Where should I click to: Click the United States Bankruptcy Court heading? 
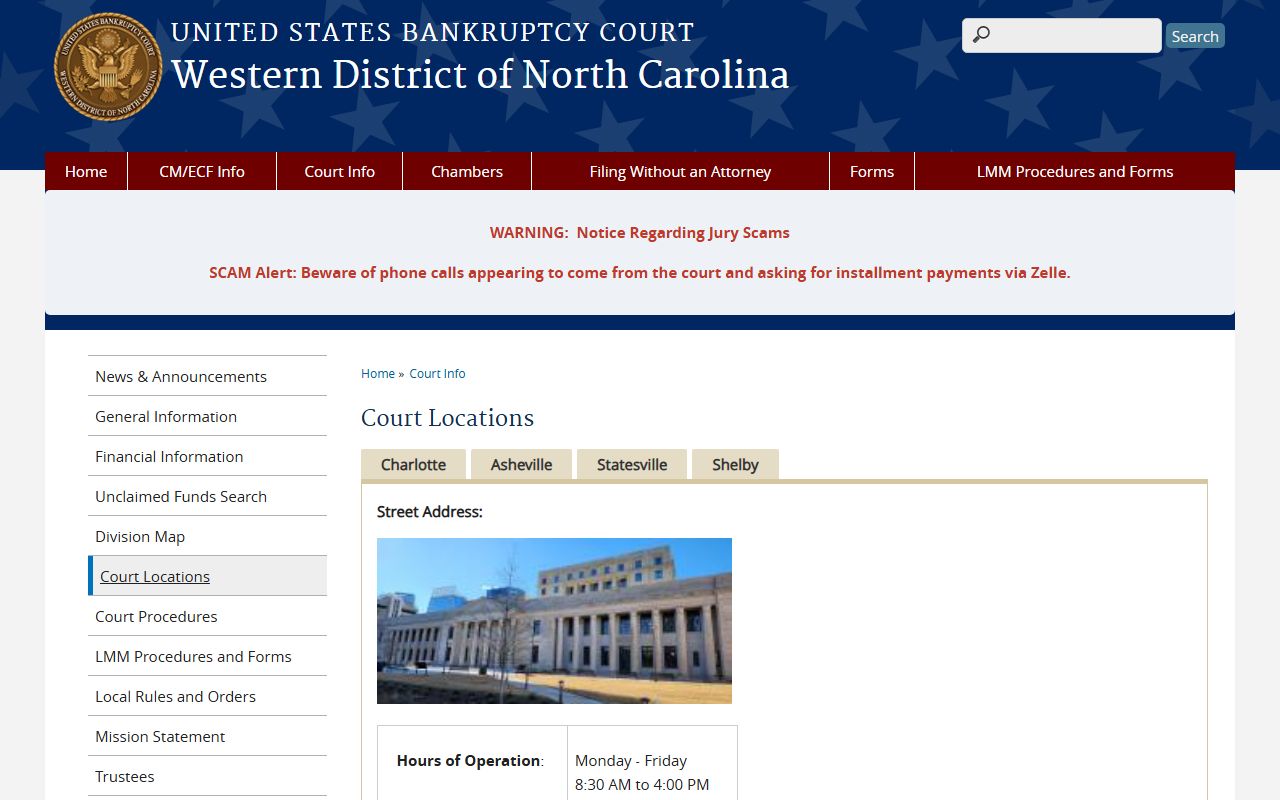(x=432, y=32)
